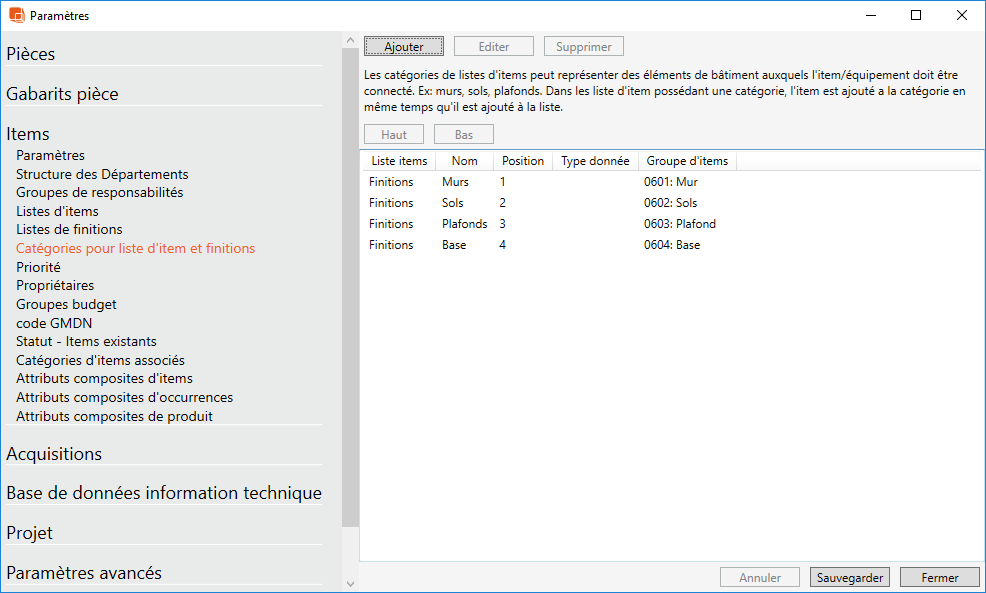
Task: Click the Paramètres app icon in title bar
Action: coord(16,15)
